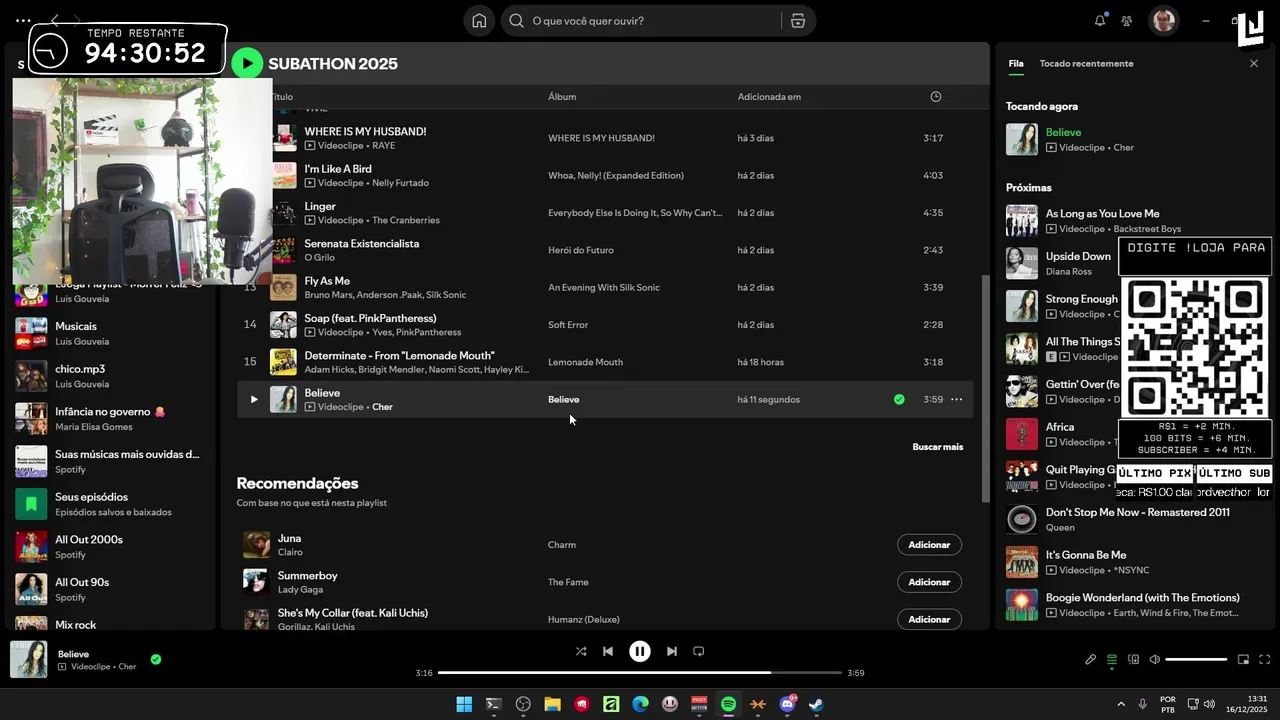Open File Explorer from taskbar
The height and width of the screenshot is (720, 1280).
pos(552,704)
